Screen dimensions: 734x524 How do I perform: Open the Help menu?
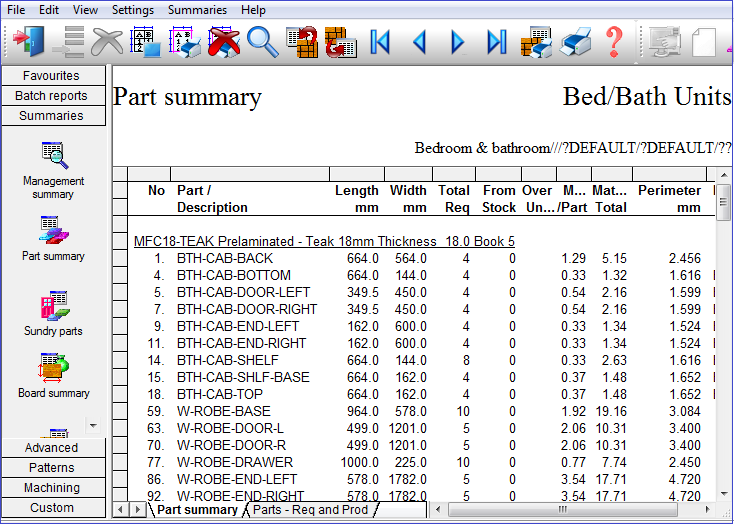pos(253,9)
